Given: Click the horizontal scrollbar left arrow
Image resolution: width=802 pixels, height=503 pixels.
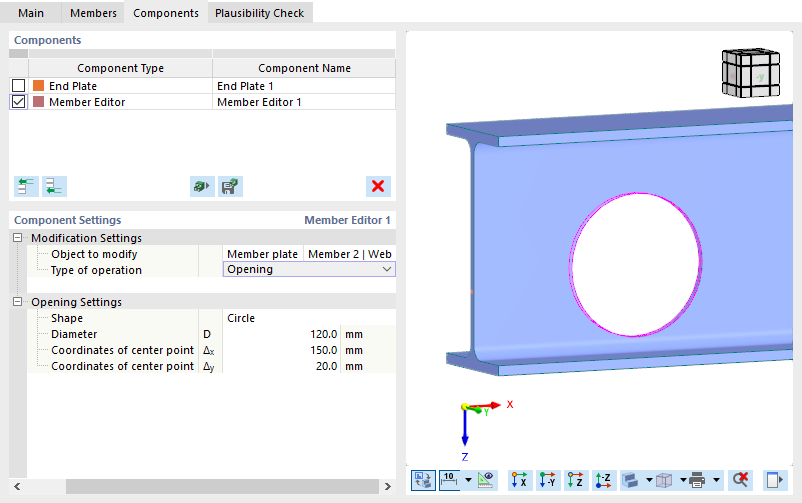Looking at the screenshot, I should [17, 486].
